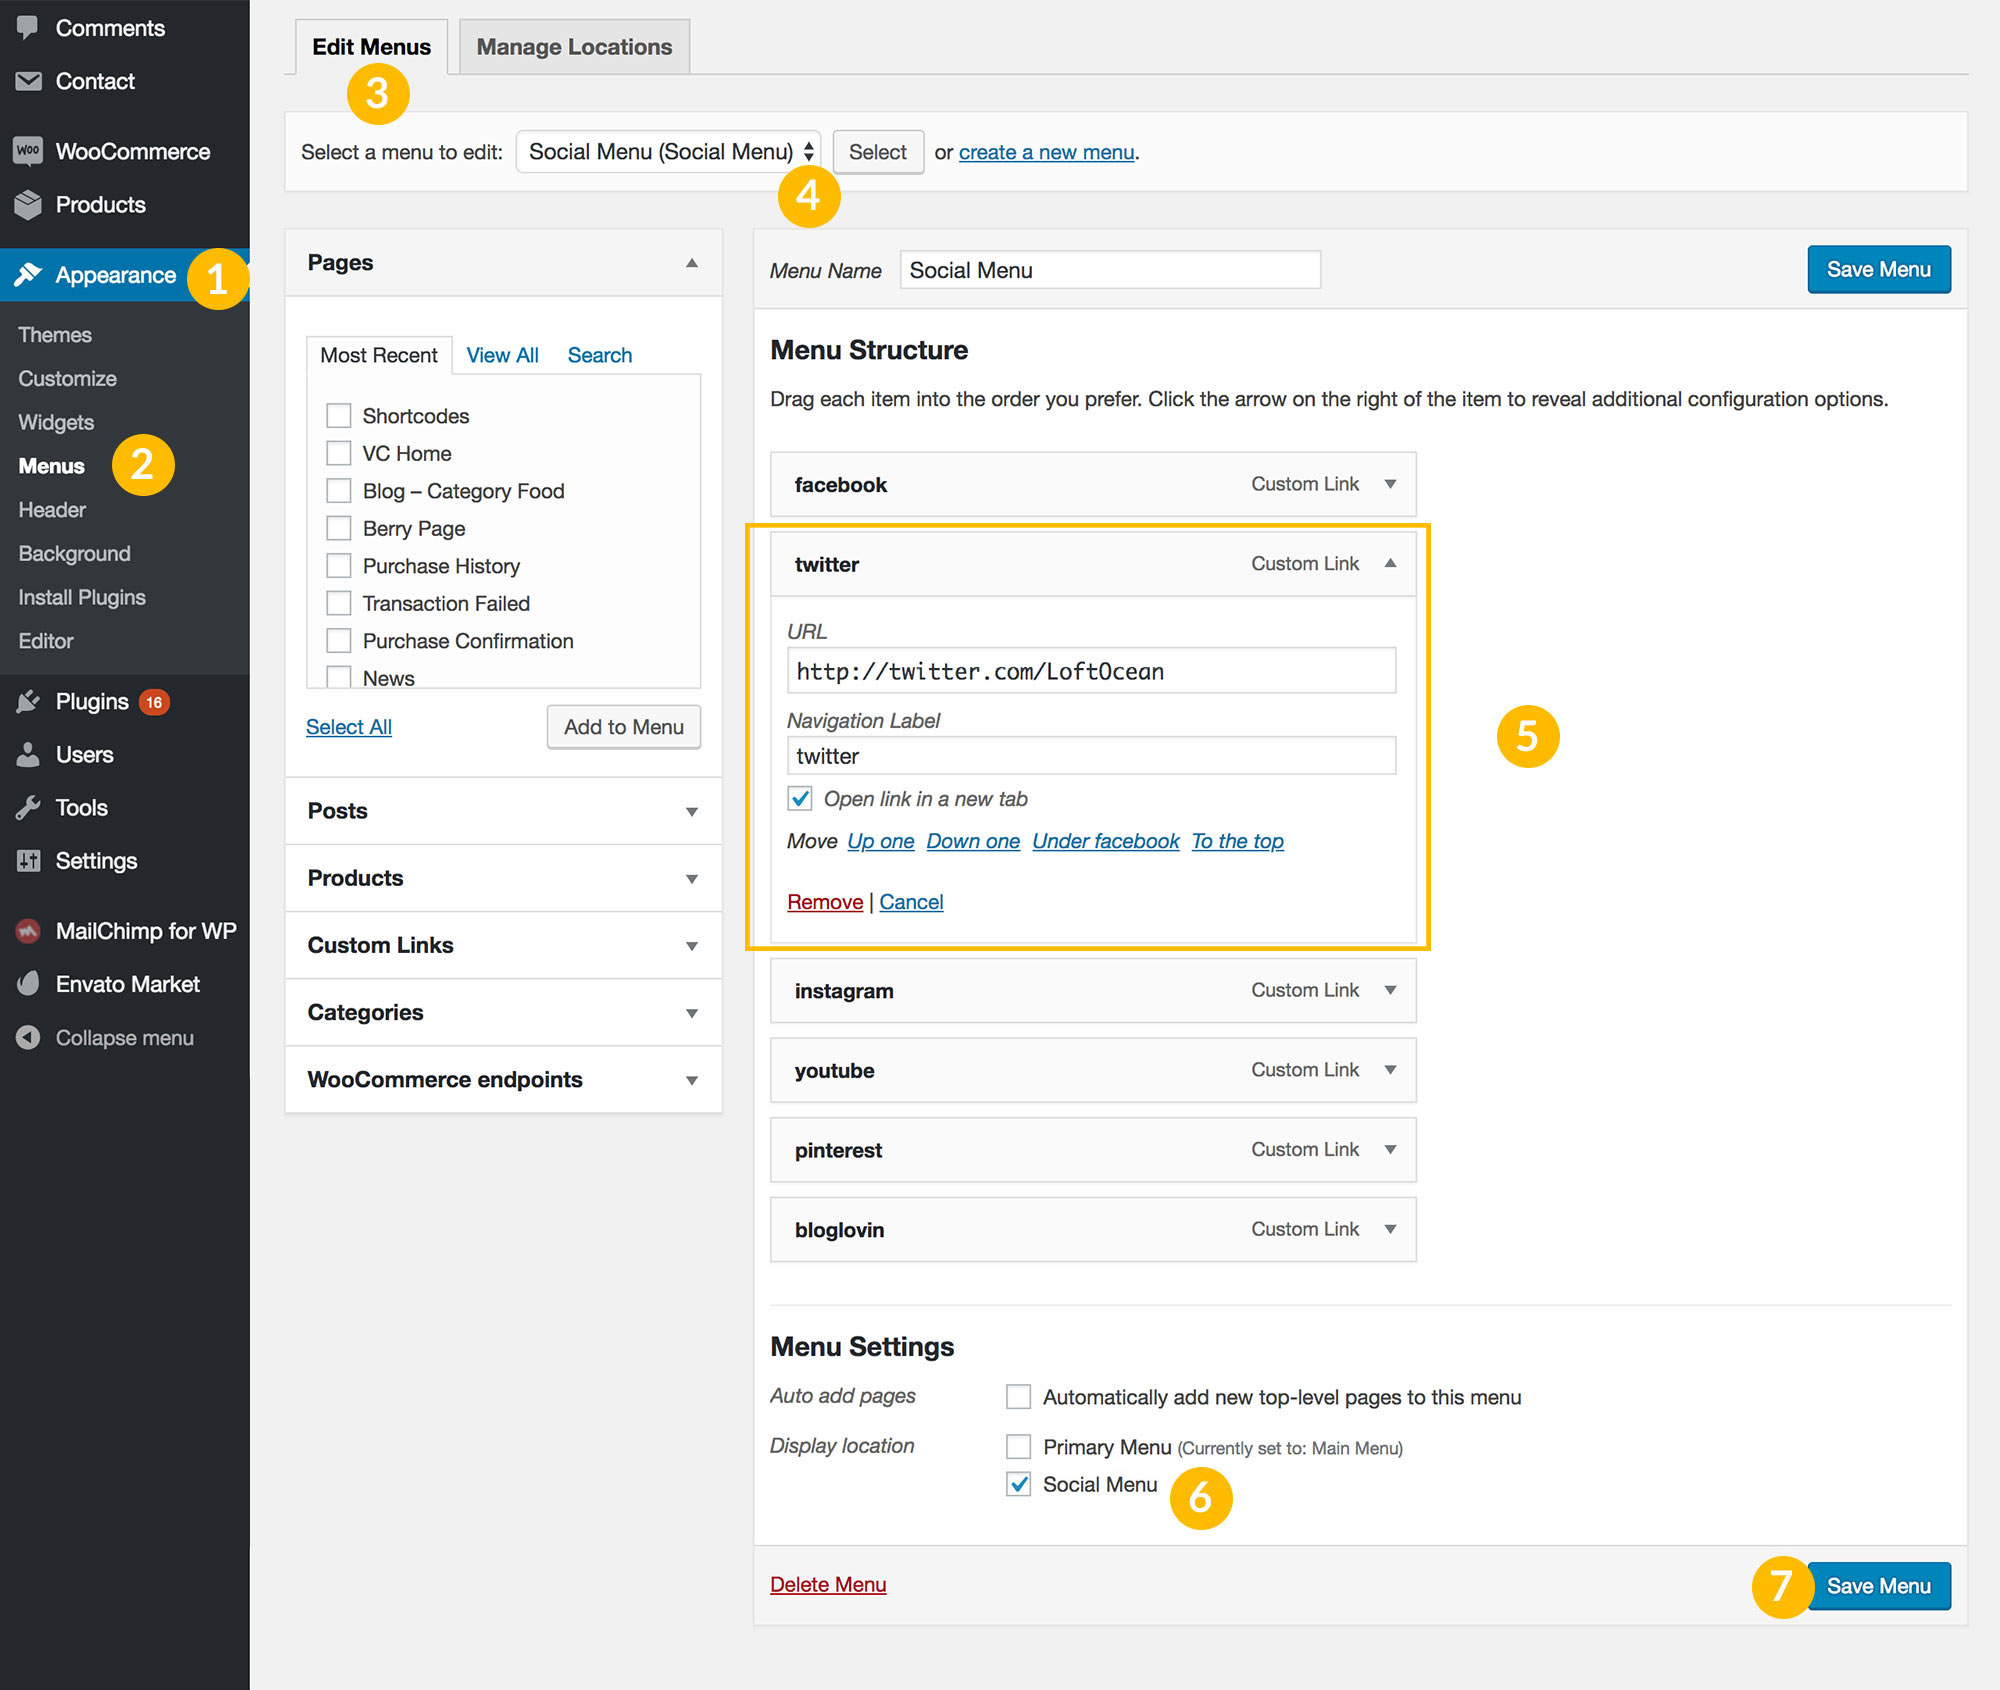Collapse the twitter menu item options
Image resolution: width=2000 pixels, height=1690 pixels.
[1390, 563]
